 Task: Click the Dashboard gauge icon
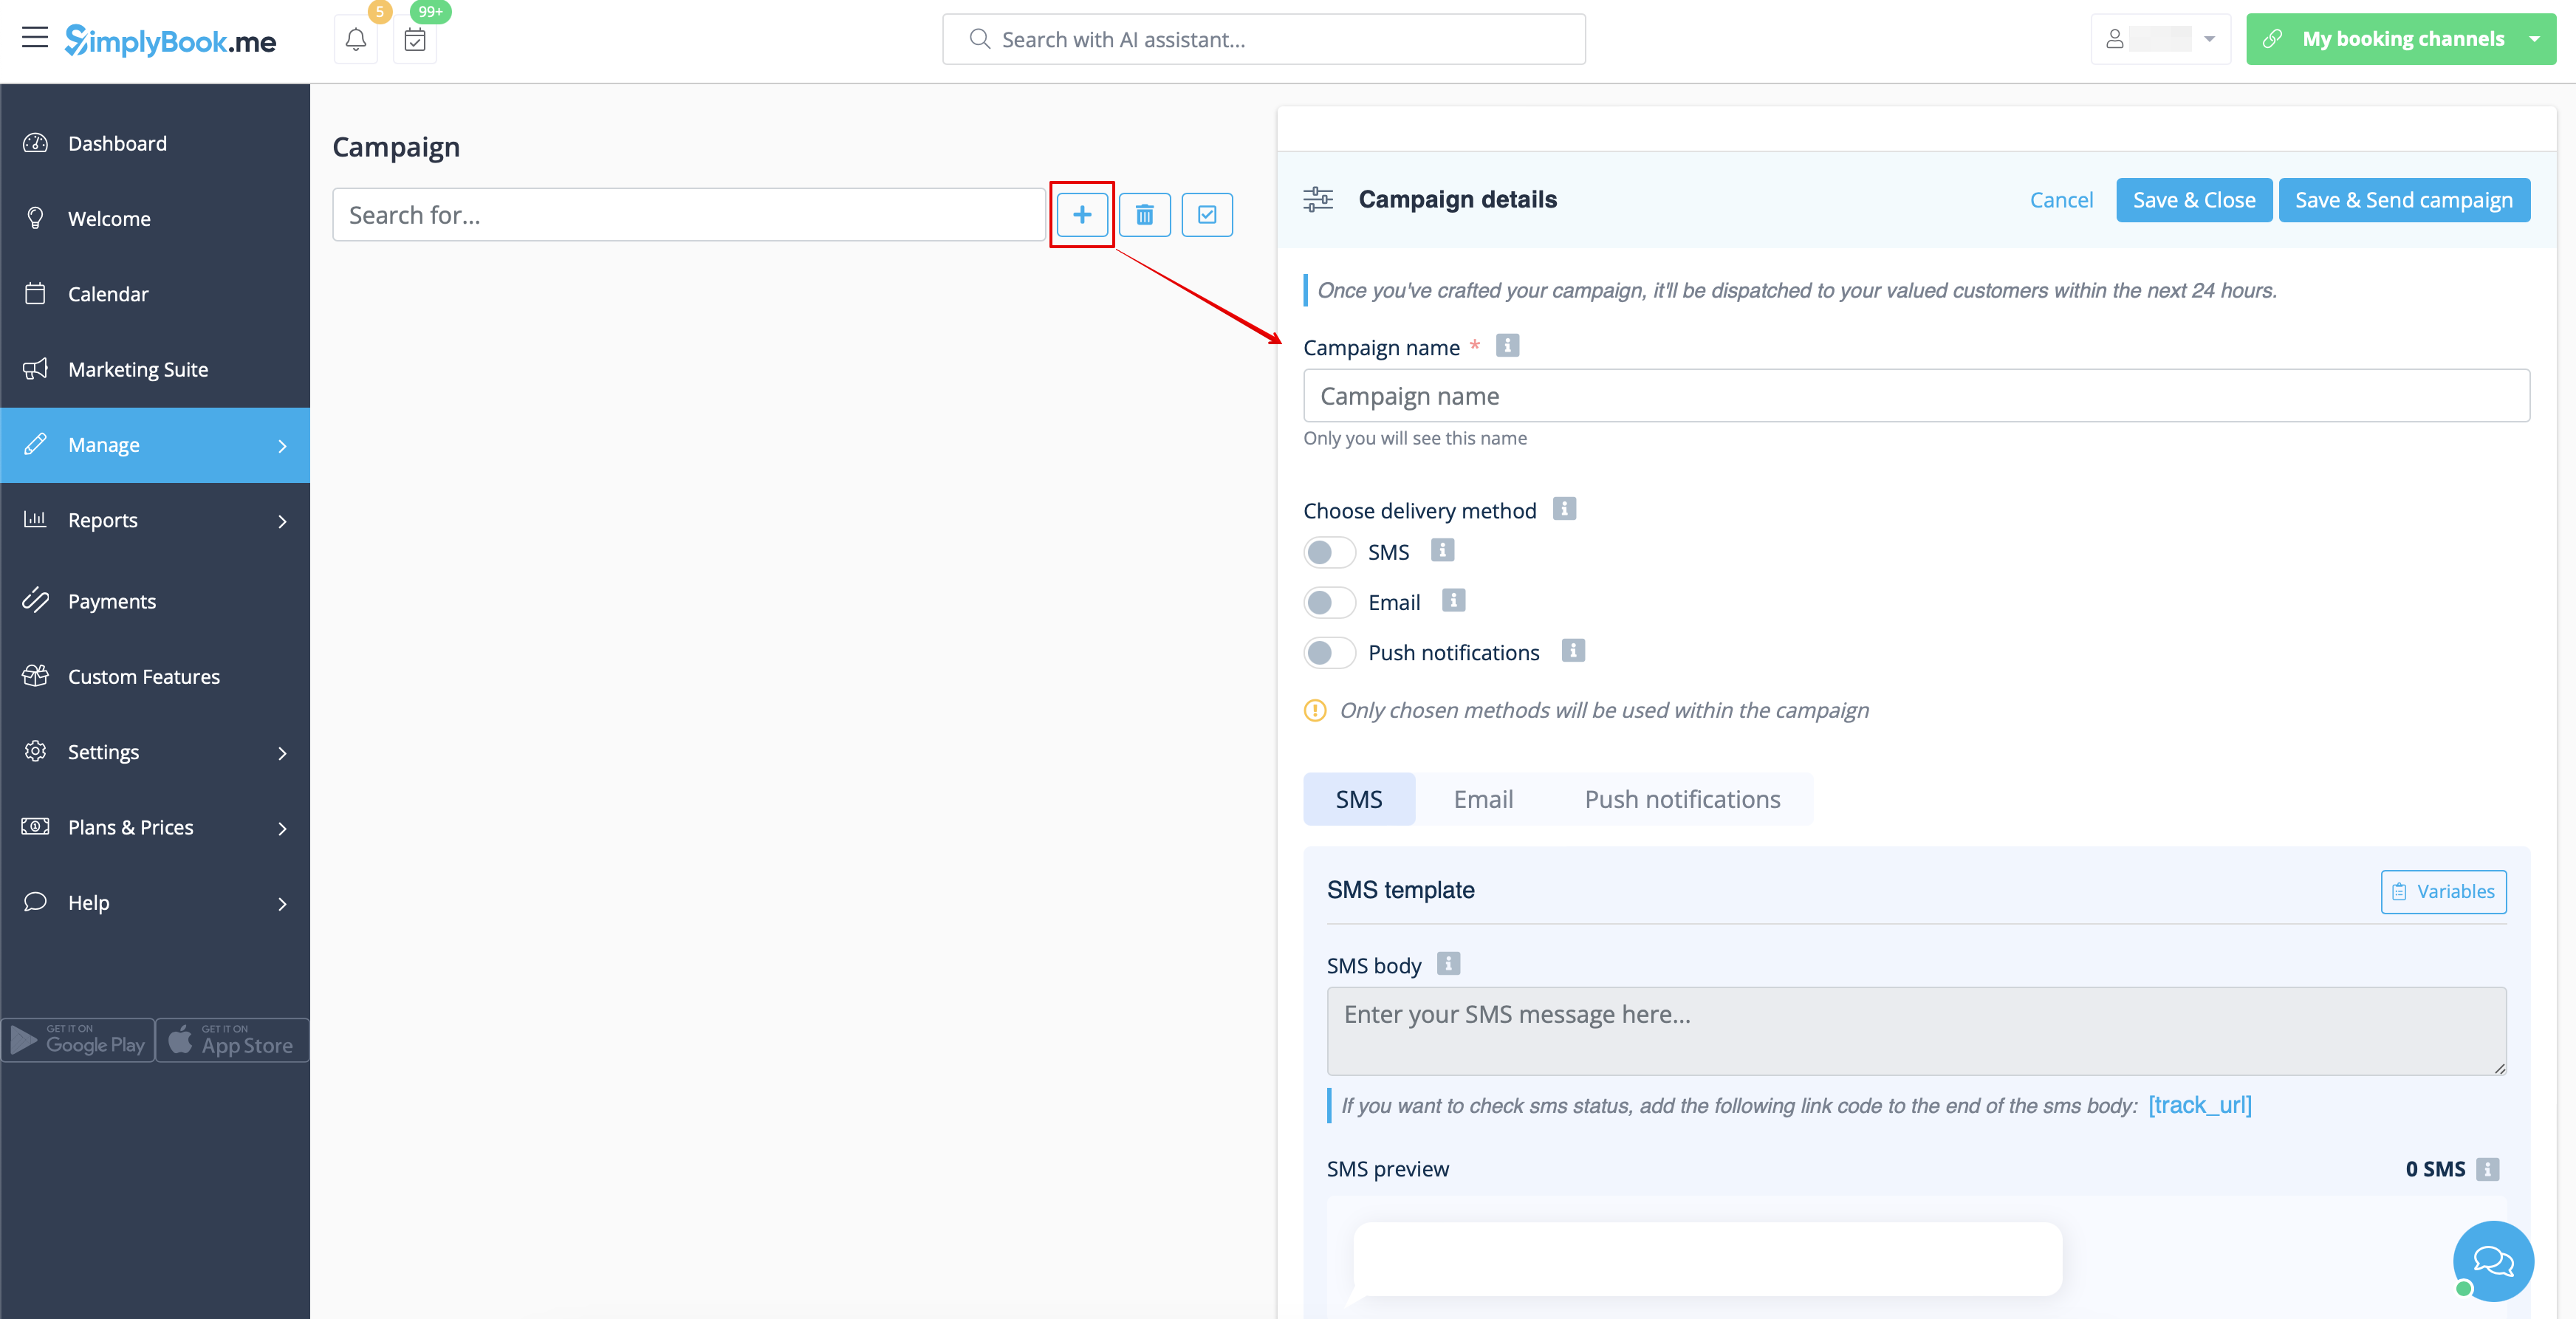click(x=35, y=143)
